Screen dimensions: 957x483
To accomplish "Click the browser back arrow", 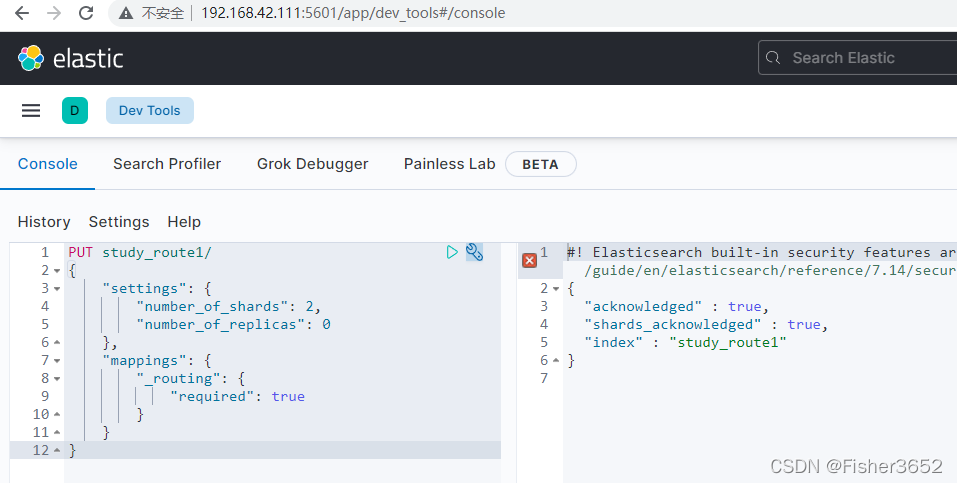I will tap(21, 13).
